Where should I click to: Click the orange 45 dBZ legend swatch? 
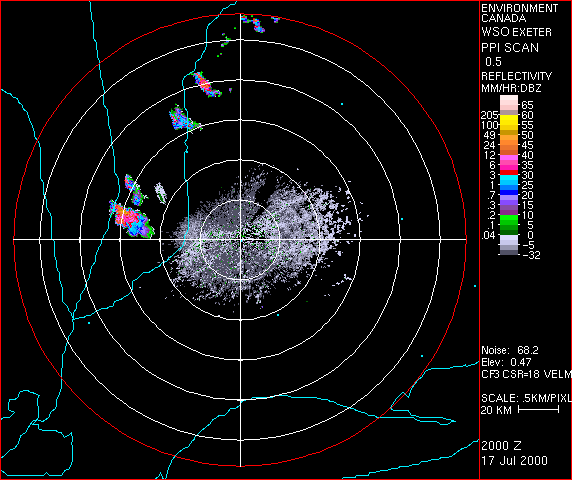(x=509, y=145)
